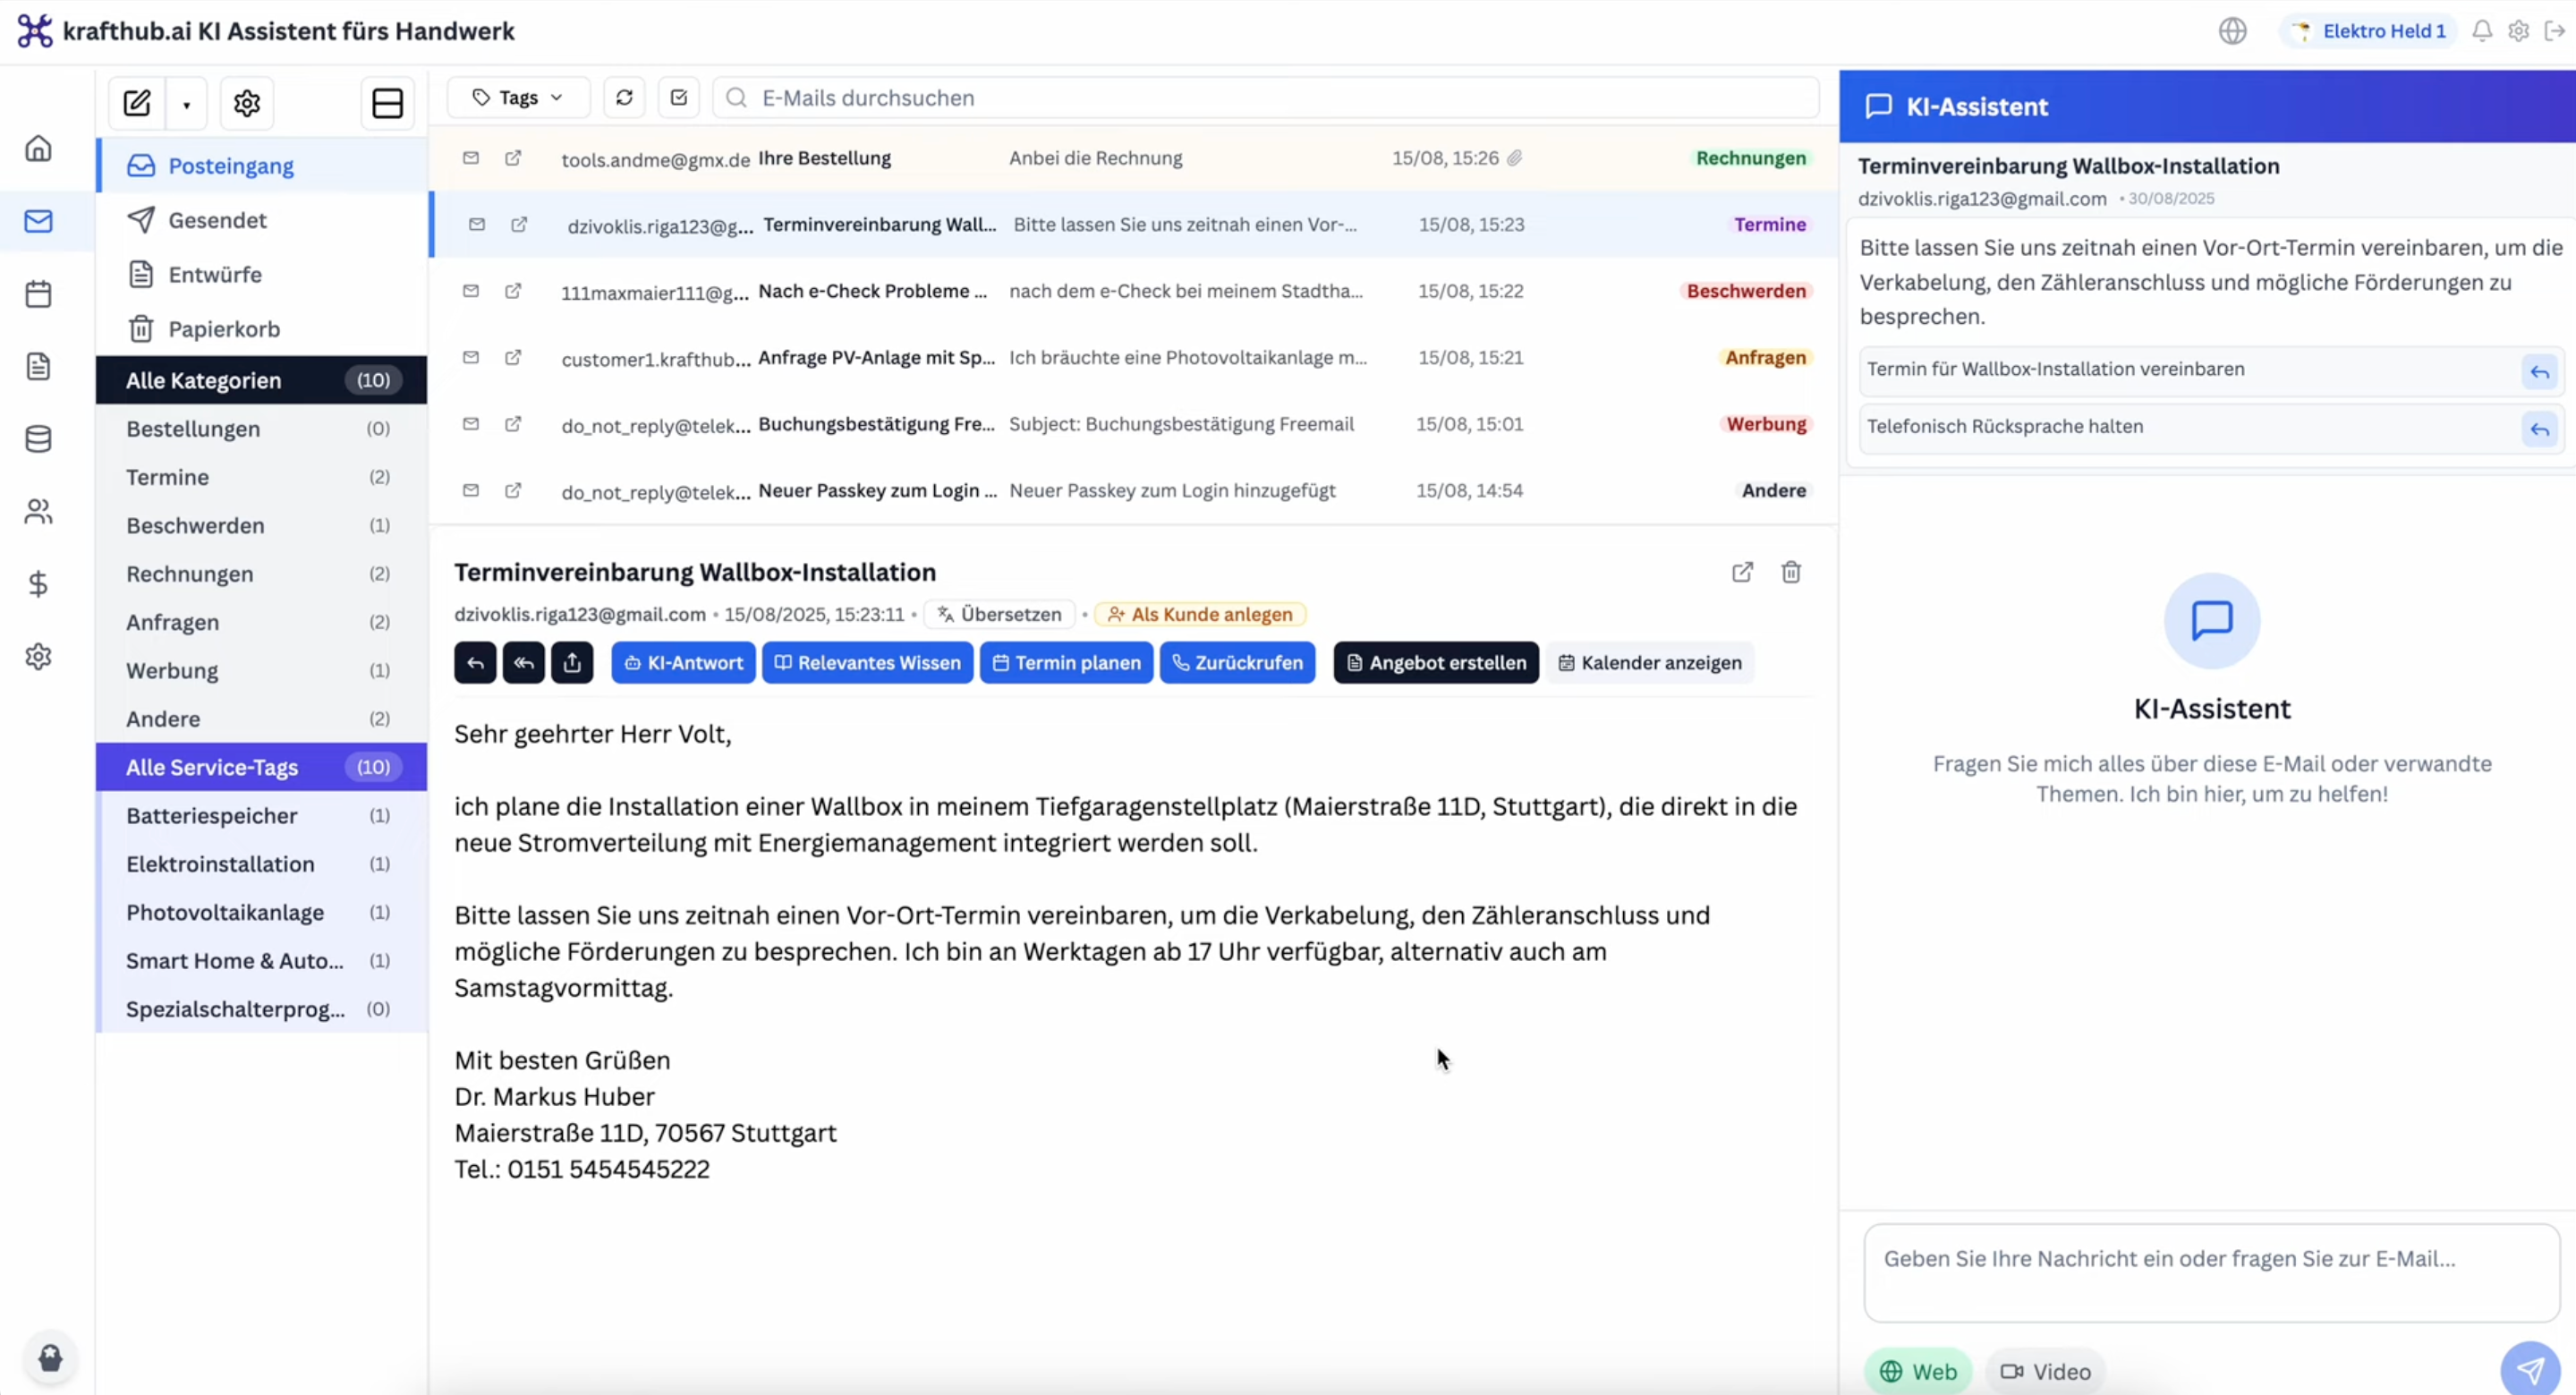Click the forward/share email button

(572, 663)
